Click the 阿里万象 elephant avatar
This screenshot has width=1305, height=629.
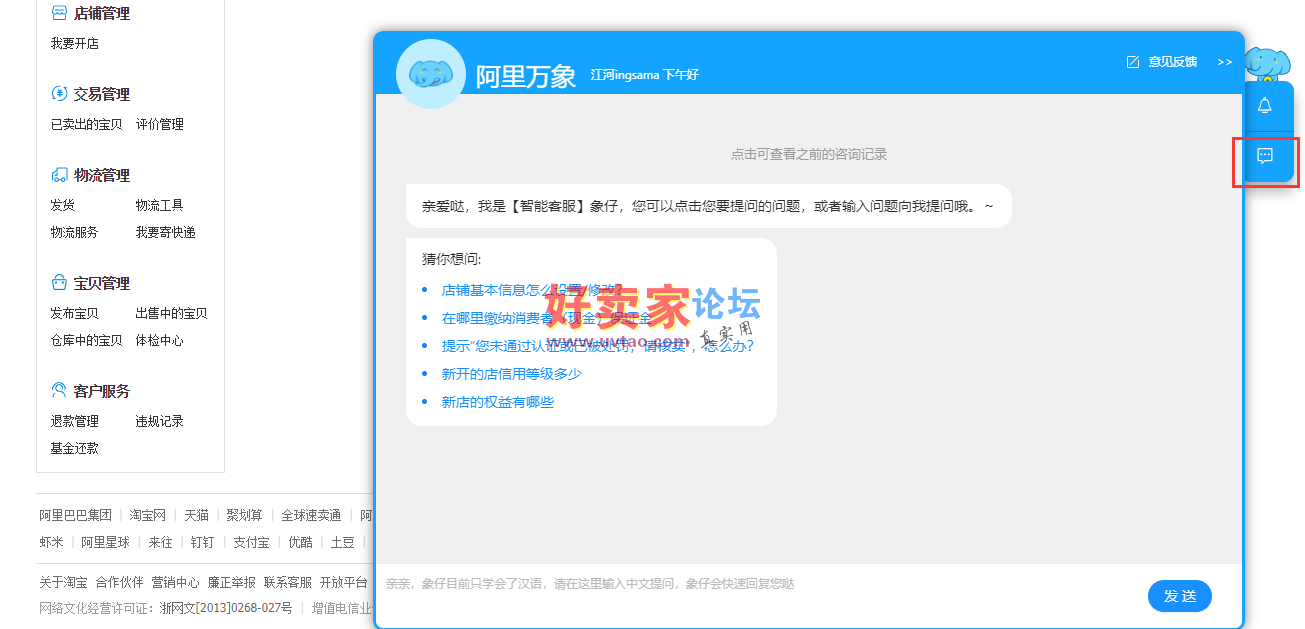tap(430, 74)
